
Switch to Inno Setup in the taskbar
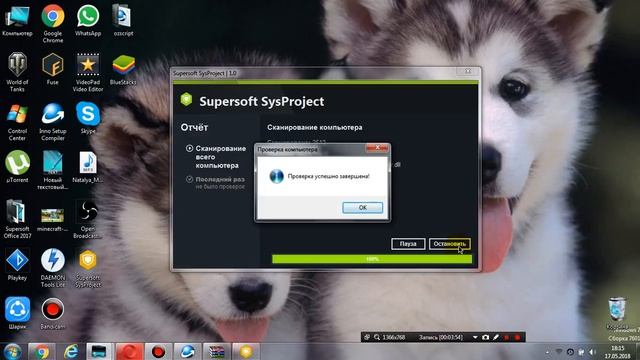187,351
